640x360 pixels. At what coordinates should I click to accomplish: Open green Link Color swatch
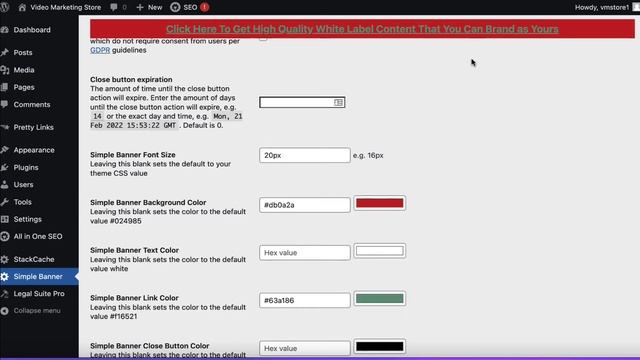tap(380, 298)
